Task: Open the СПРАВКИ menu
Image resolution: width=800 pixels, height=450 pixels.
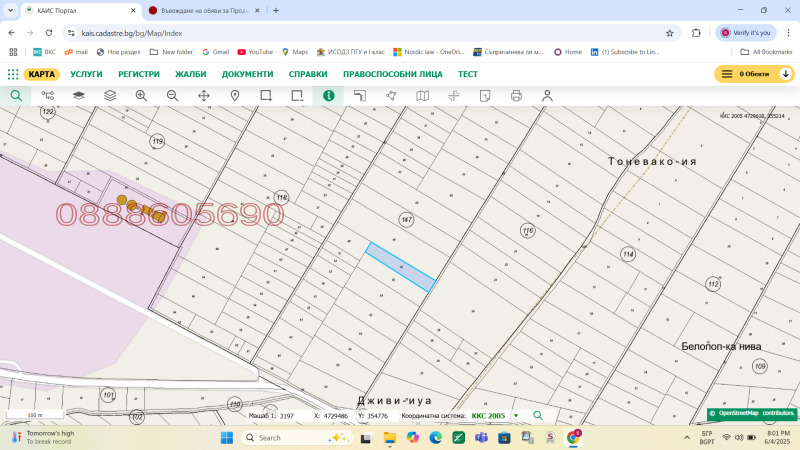Action: pos(308,74)
